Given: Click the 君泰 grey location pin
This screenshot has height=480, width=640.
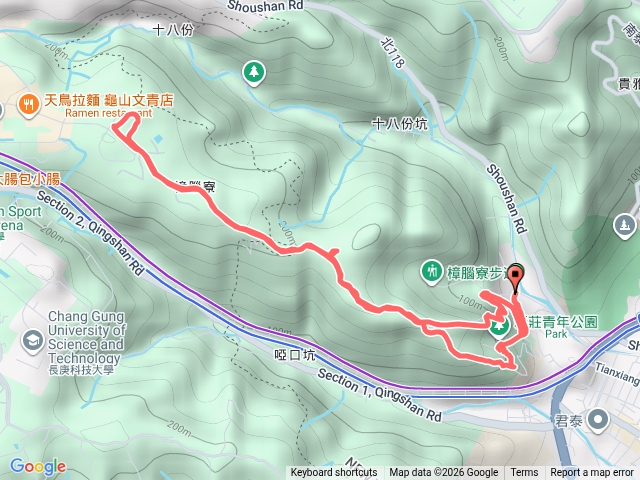Looking at the screenshot, I should (x=598, y=420).
